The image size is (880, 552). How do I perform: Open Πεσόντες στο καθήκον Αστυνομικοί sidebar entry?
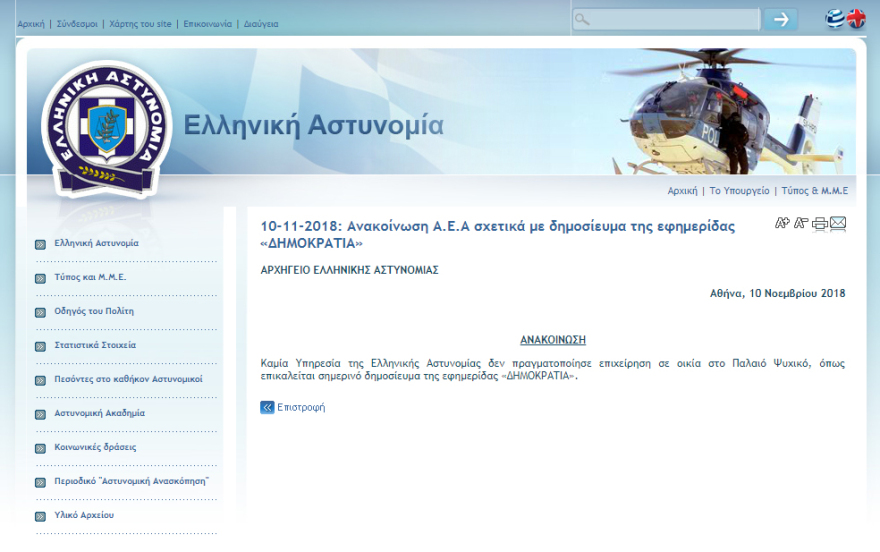(x=129, y=379)
